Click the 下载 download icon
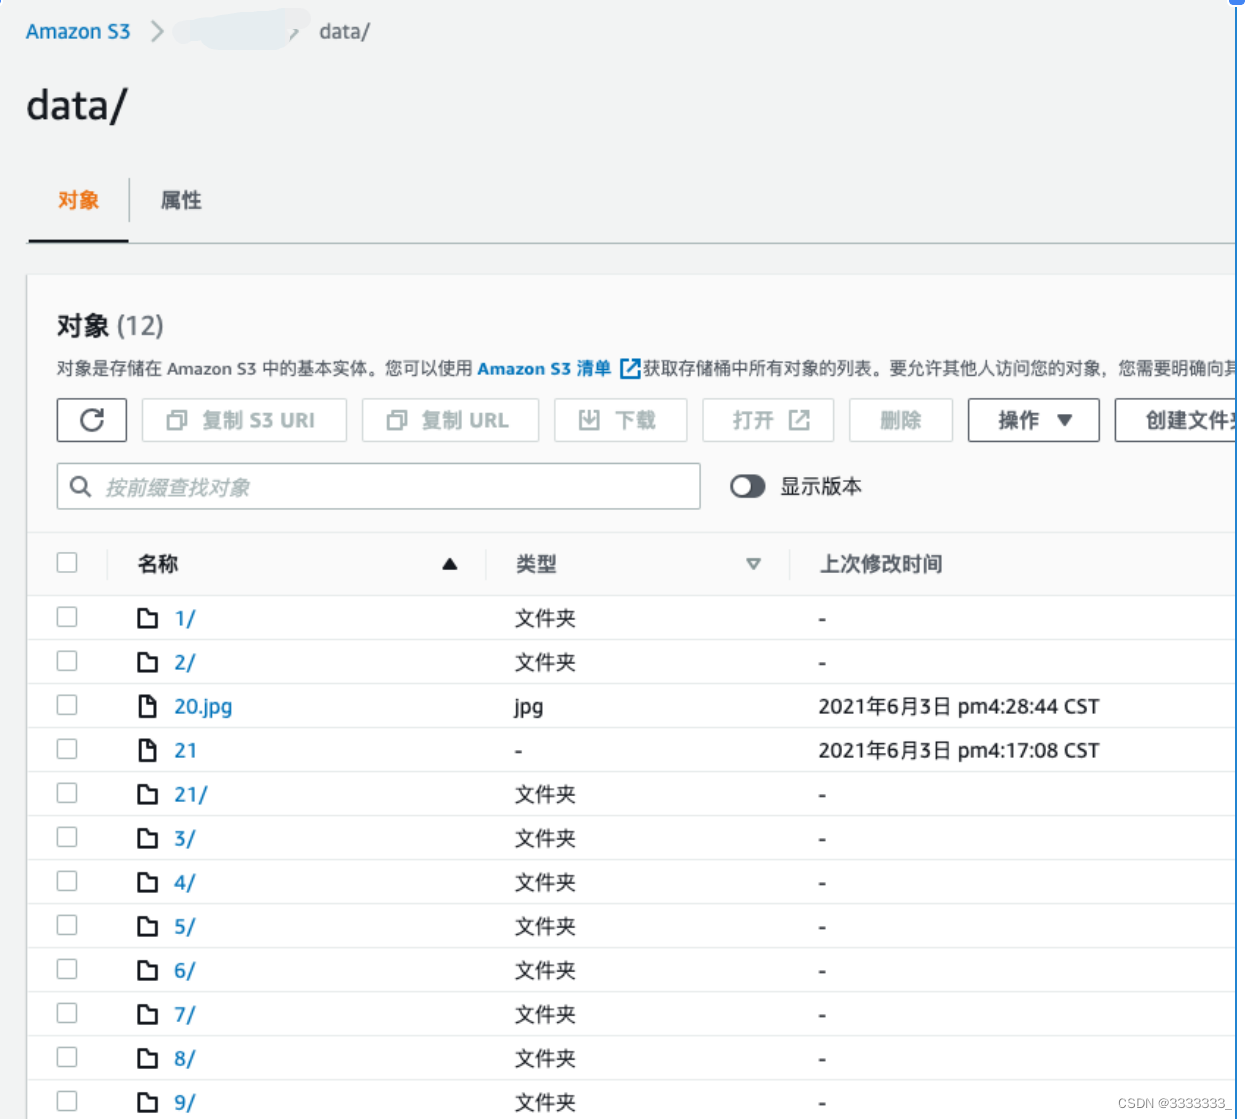 click(591, 420)
